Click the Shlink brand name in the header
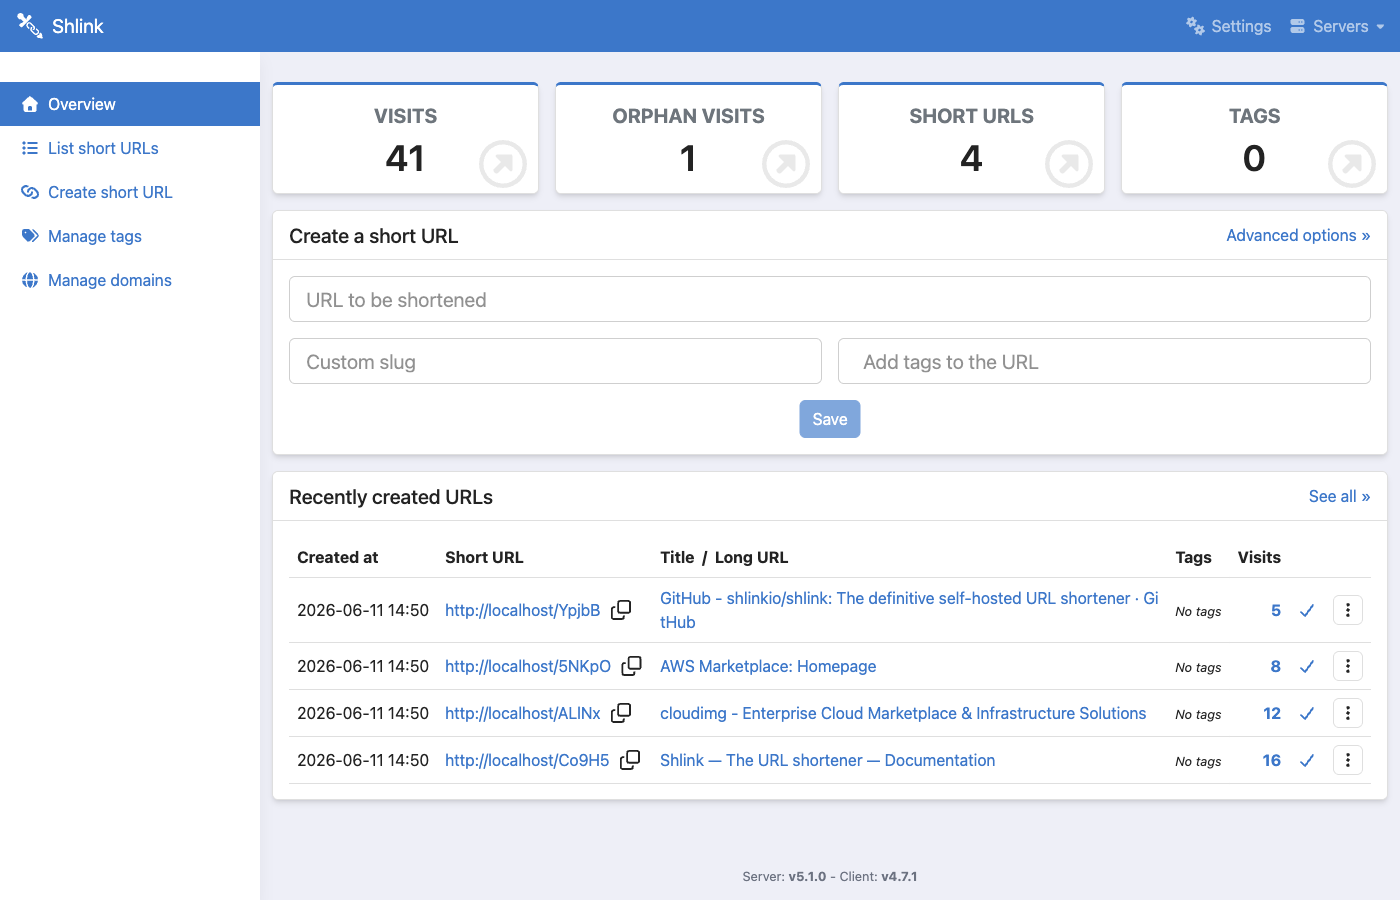 pyautogui.click(x=78, y=26)
